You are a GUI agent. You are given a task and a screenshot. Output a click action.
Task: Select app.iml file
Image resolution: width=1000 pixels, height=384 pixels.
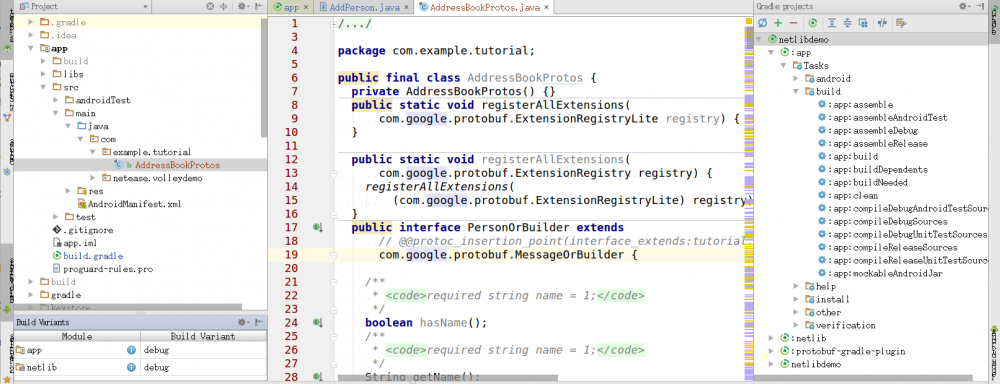point(74,243)
